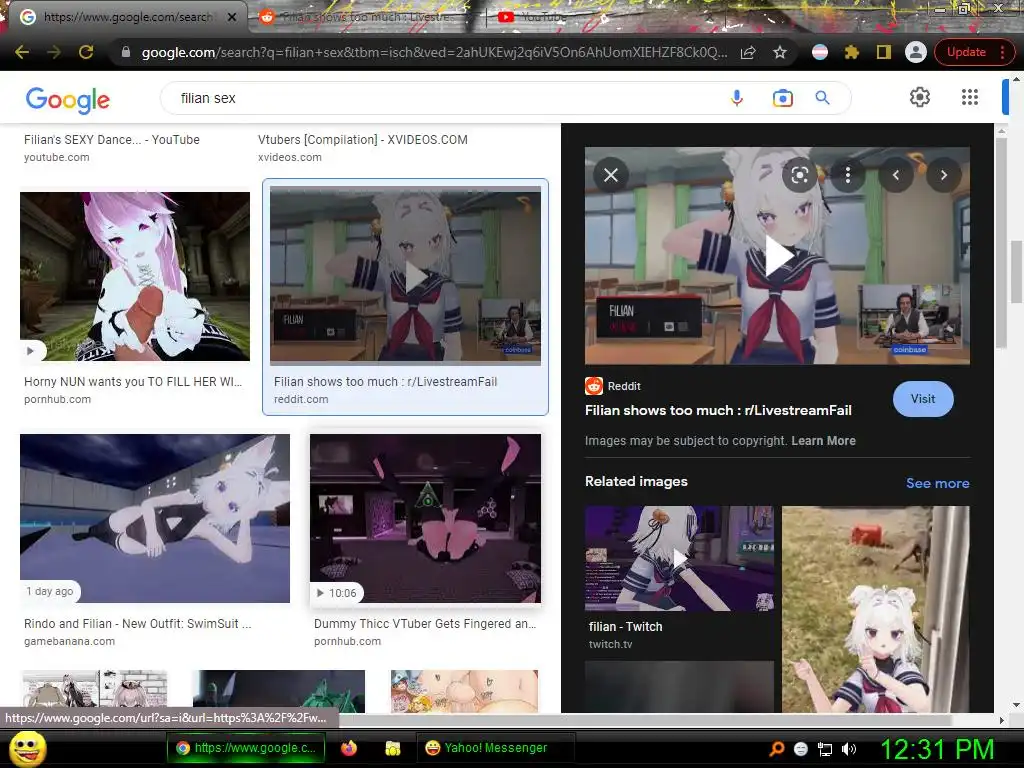Open the preview title link about LivestreamFail
Screen dimensions: 1024x768
point(718,410)
